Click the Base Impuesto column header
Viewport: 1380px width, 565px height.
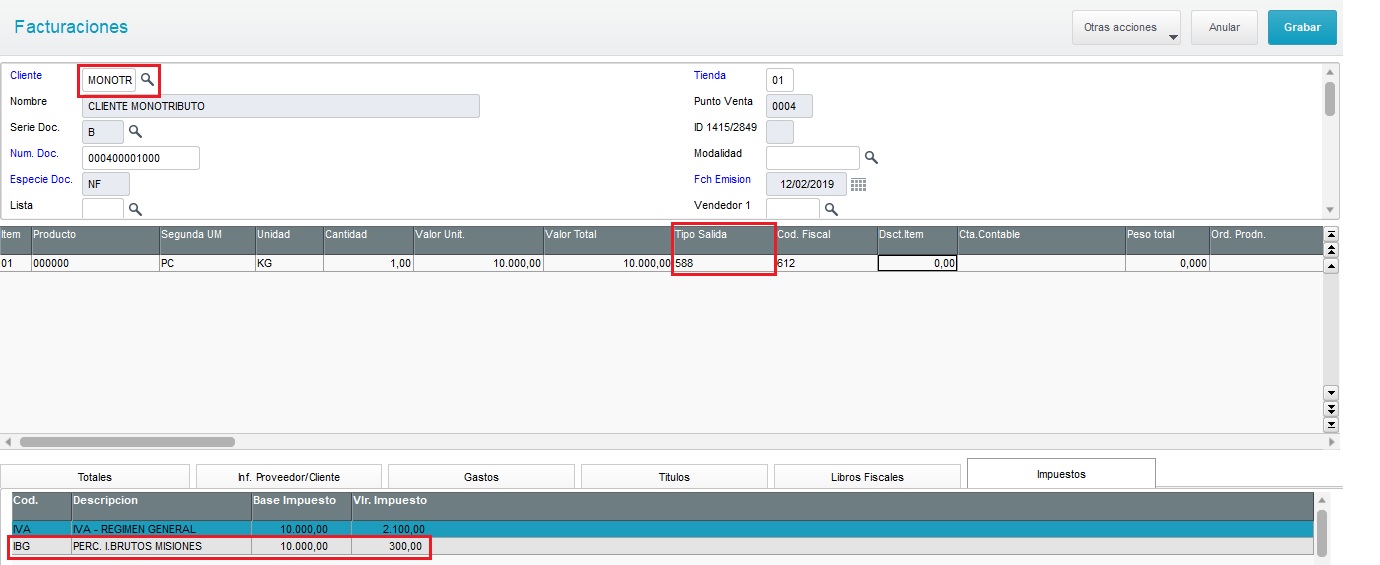coord(301,506)
